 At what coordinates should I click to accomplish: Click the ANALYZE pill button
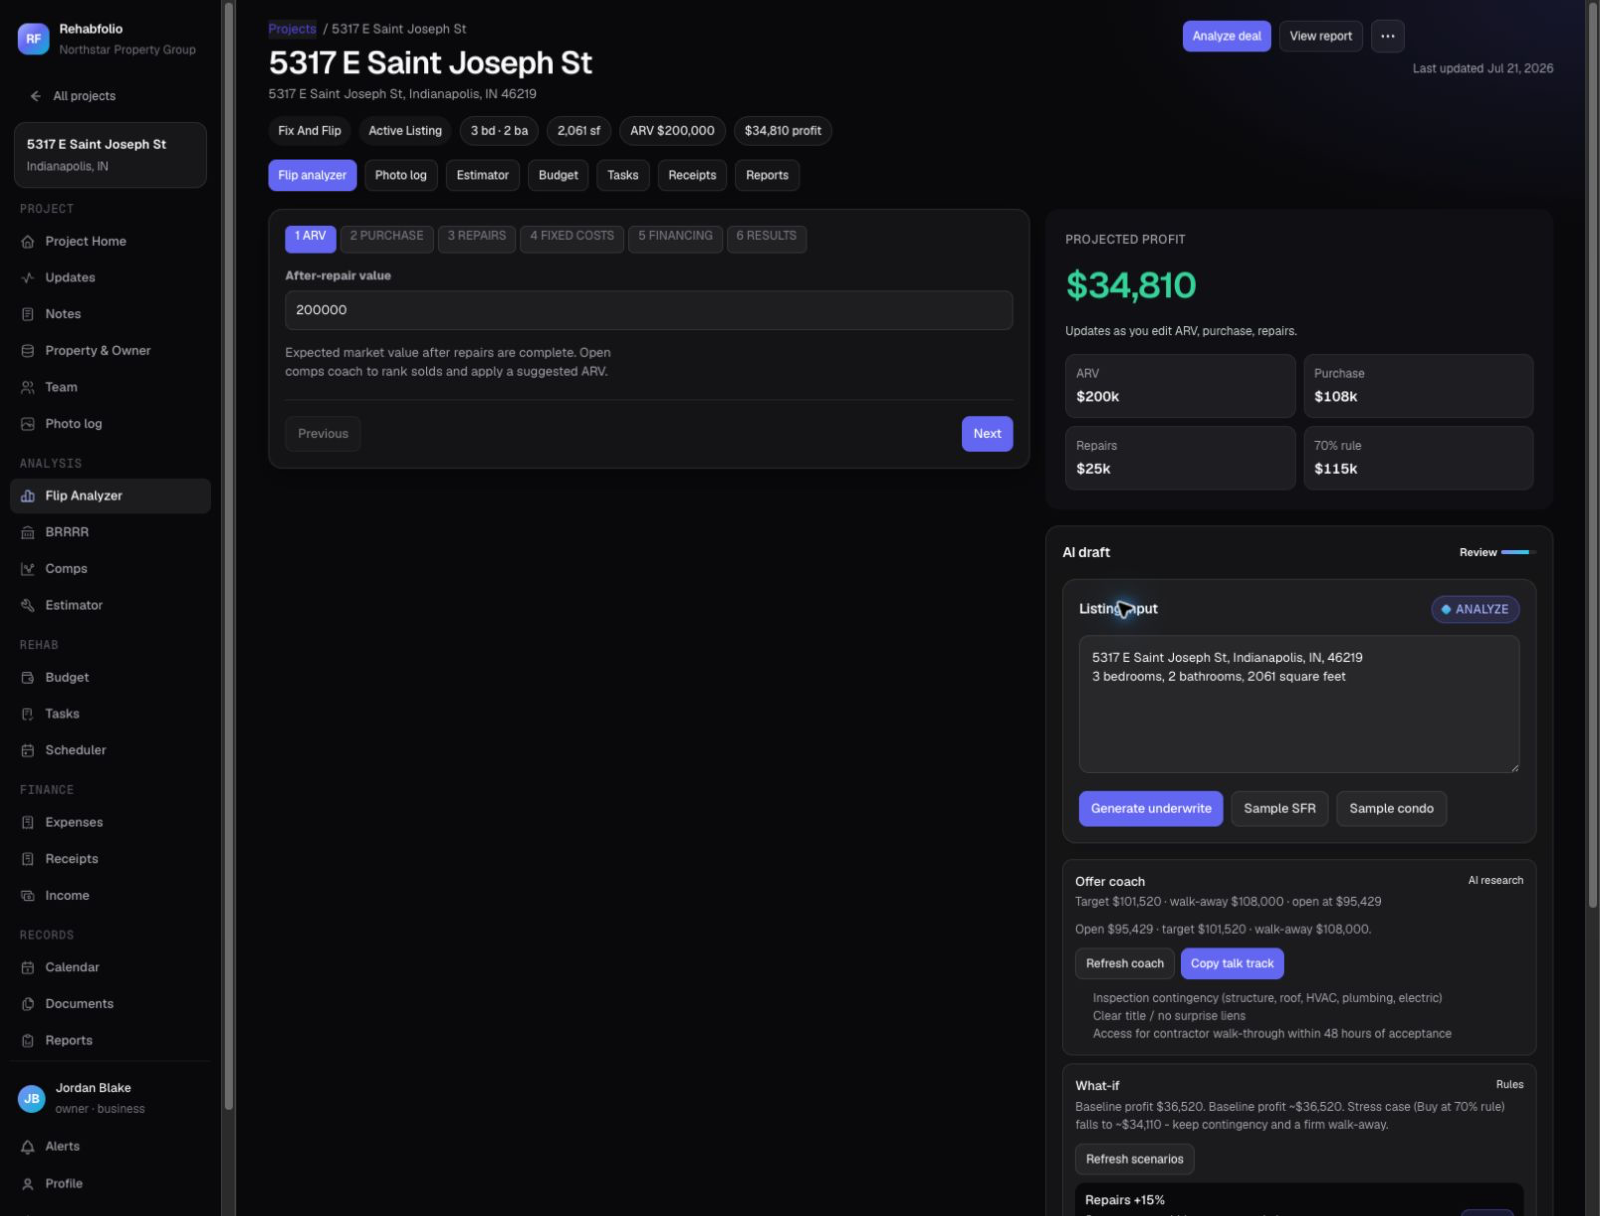(1475, 609)
